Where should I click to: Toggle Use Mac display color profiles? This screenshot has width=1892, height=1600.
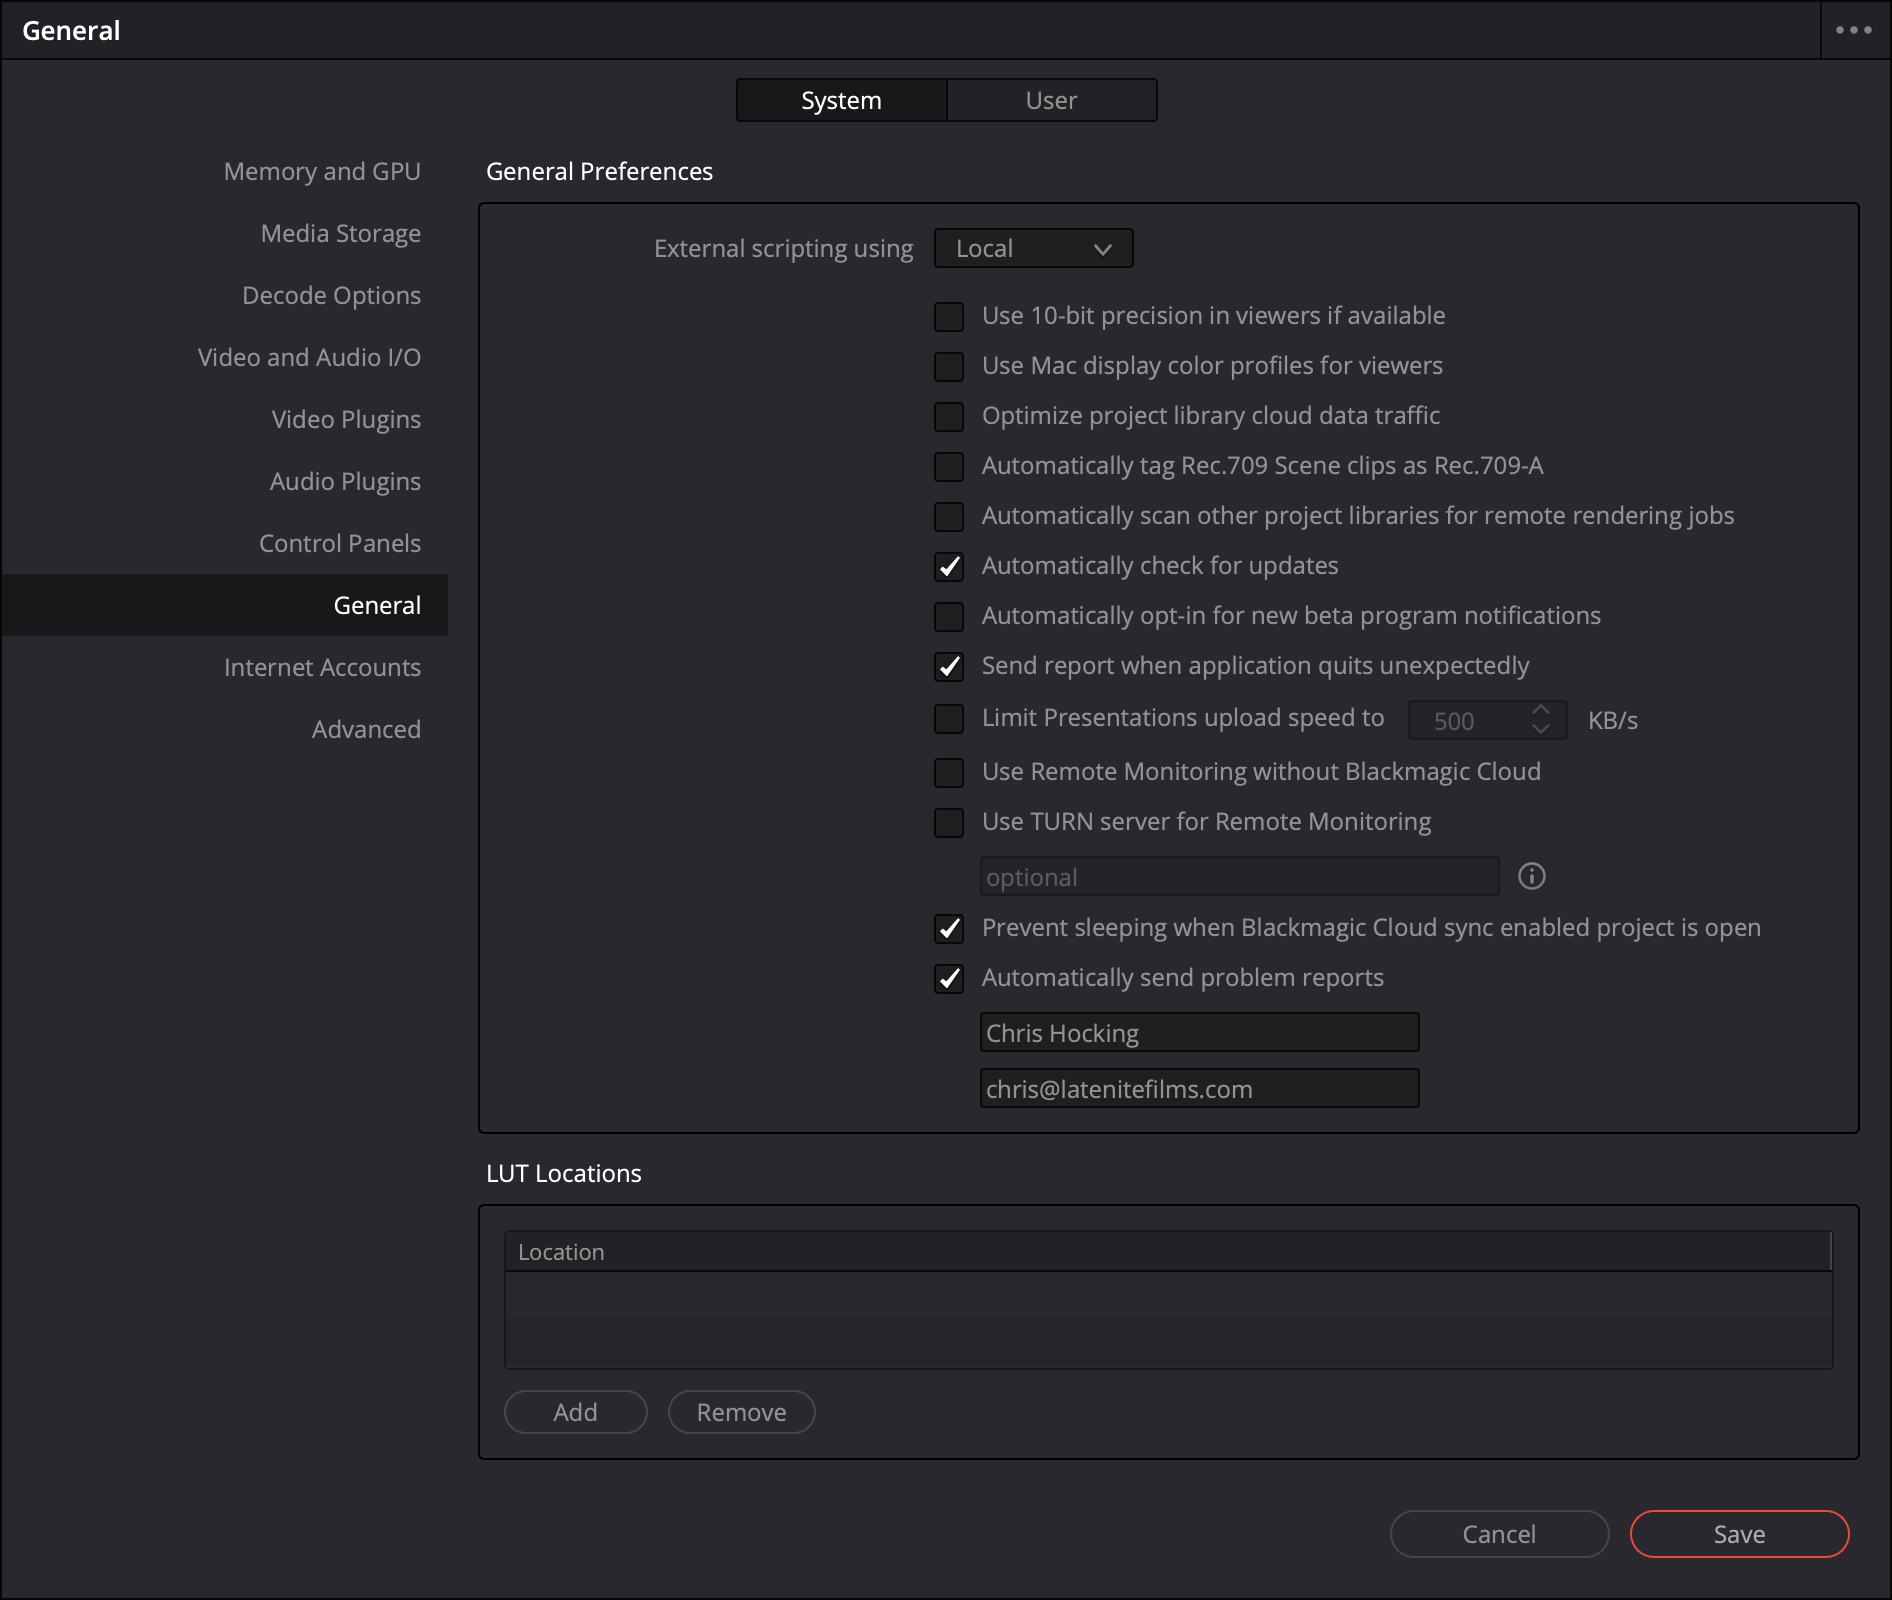pos(949,367)
